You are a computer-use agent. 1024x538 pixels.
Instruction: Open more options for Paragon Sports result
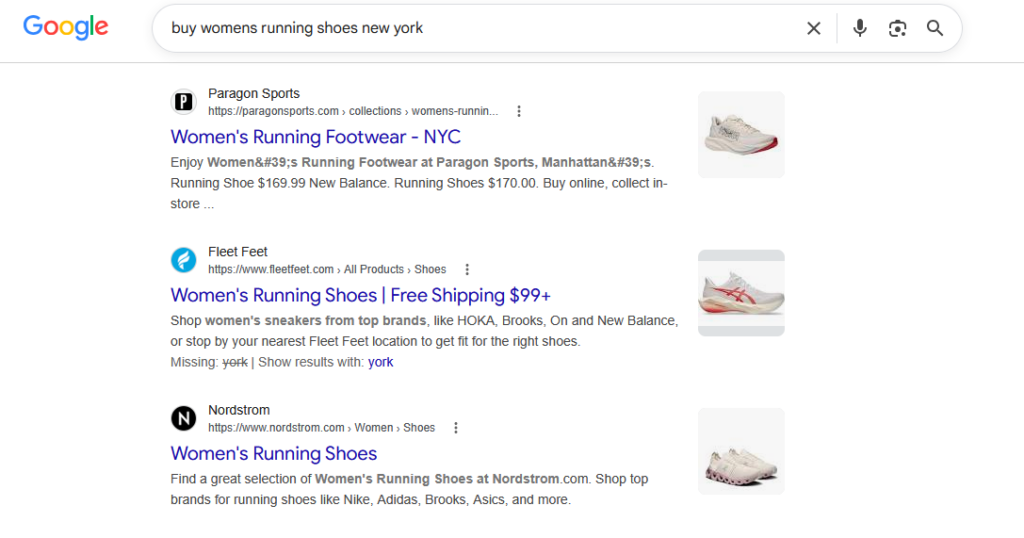point(519,112)
